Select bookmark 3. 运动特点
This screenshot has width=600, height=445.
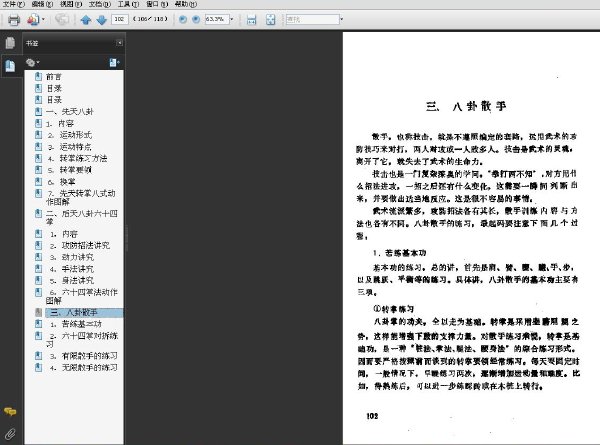click(69, 147)
